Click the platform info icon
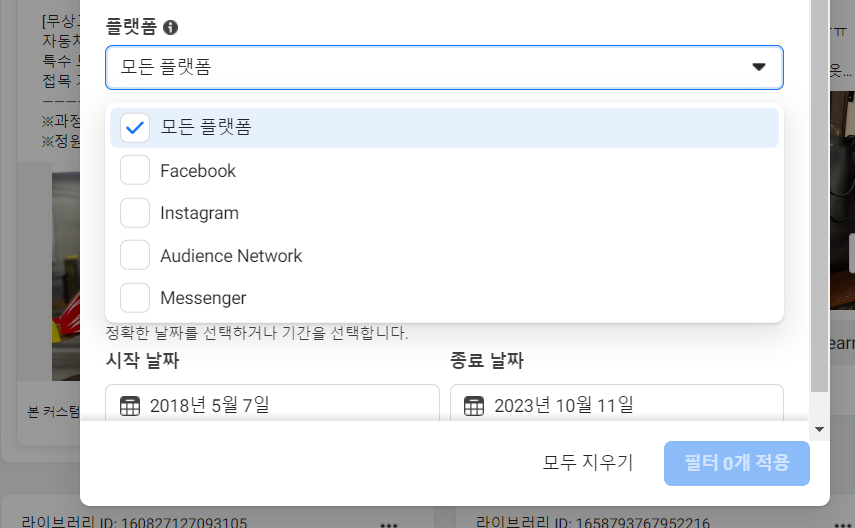This screenshot has height=528, width=855. pos(170,27)
